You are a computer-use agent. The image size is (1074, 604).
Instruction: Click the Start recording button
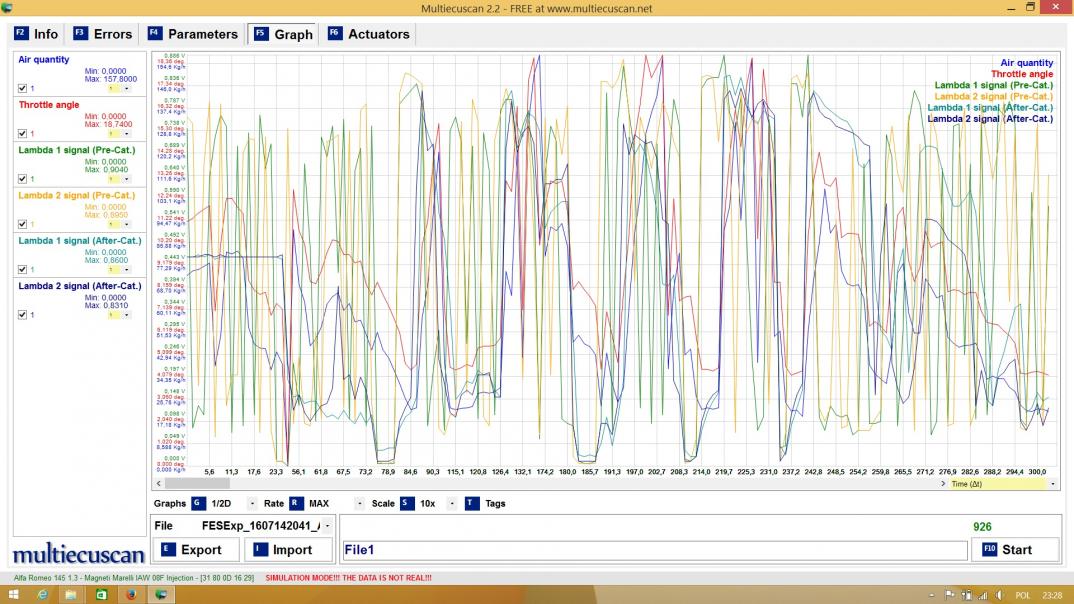coord(1014,550)
